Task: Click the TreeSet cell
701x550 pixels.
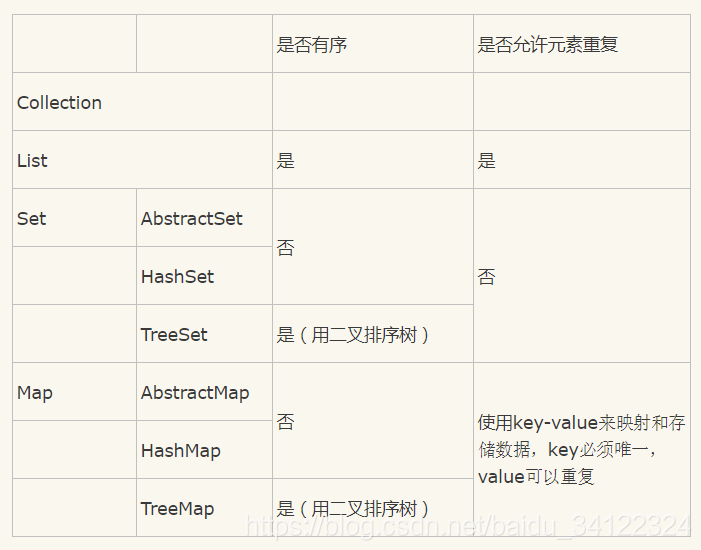Action: (x=204, y=334)
